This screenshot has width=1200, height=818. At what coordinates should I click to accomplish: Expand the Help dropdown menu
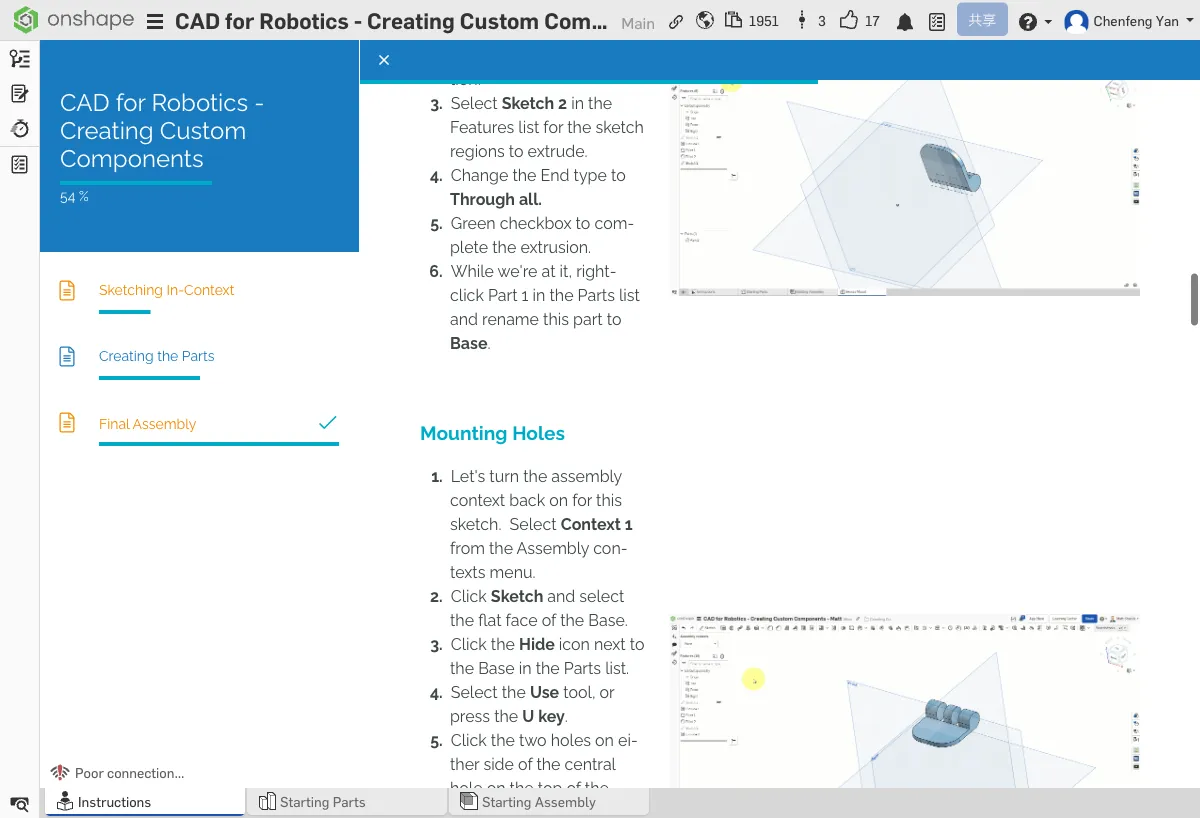[1034, 21]
